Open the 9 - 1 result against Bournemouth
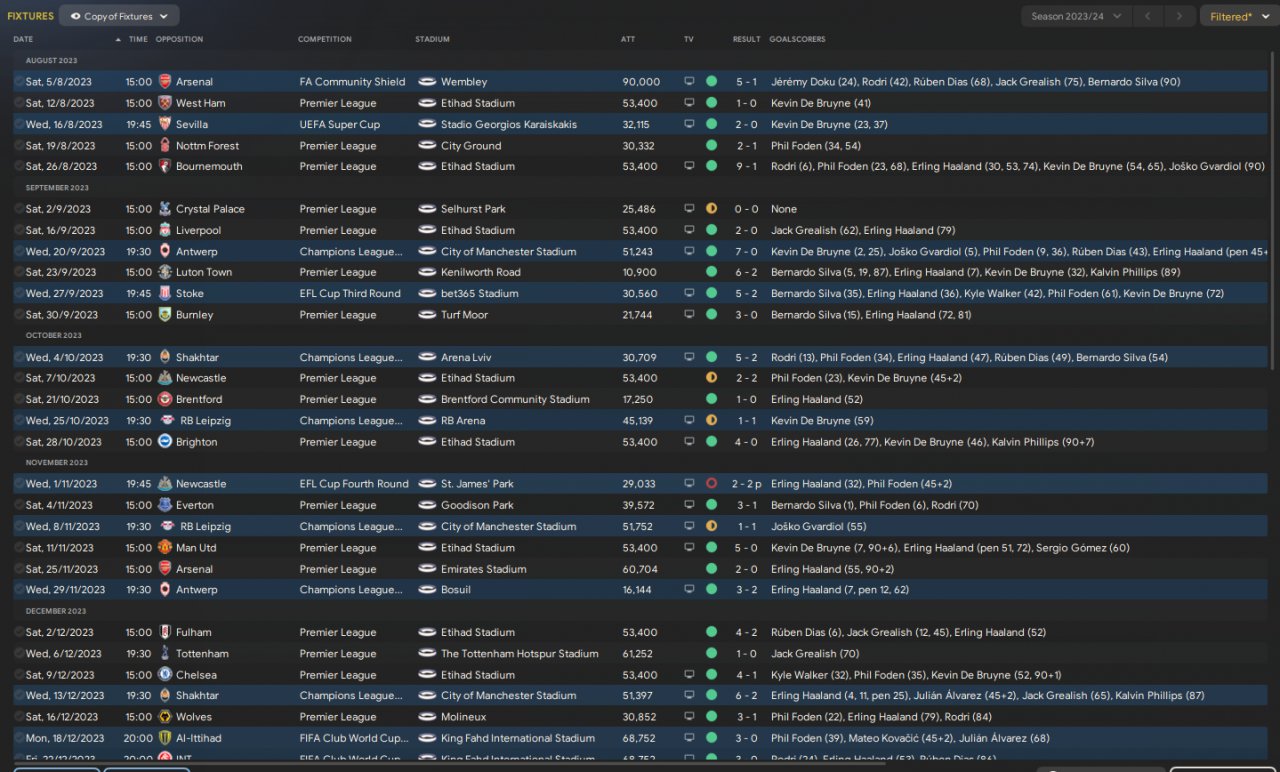This screenshot has height=772, width=1280. coord(747,166)
